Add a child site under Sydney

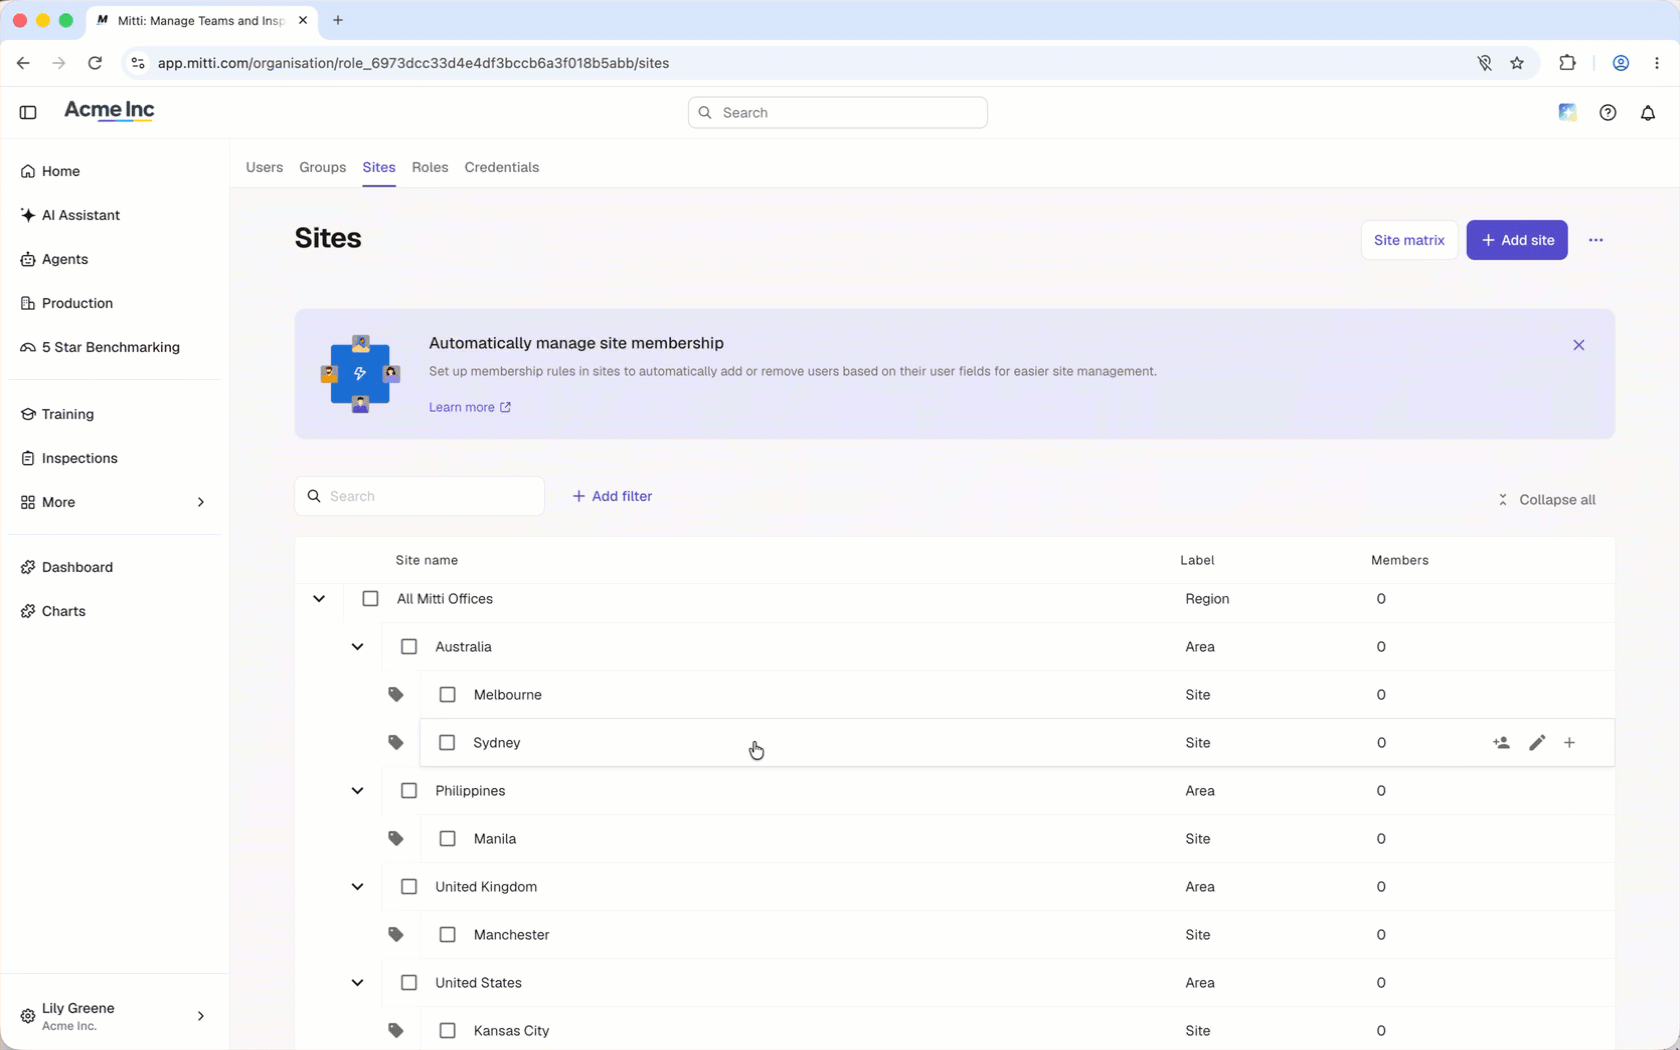tap(1570, 743)
